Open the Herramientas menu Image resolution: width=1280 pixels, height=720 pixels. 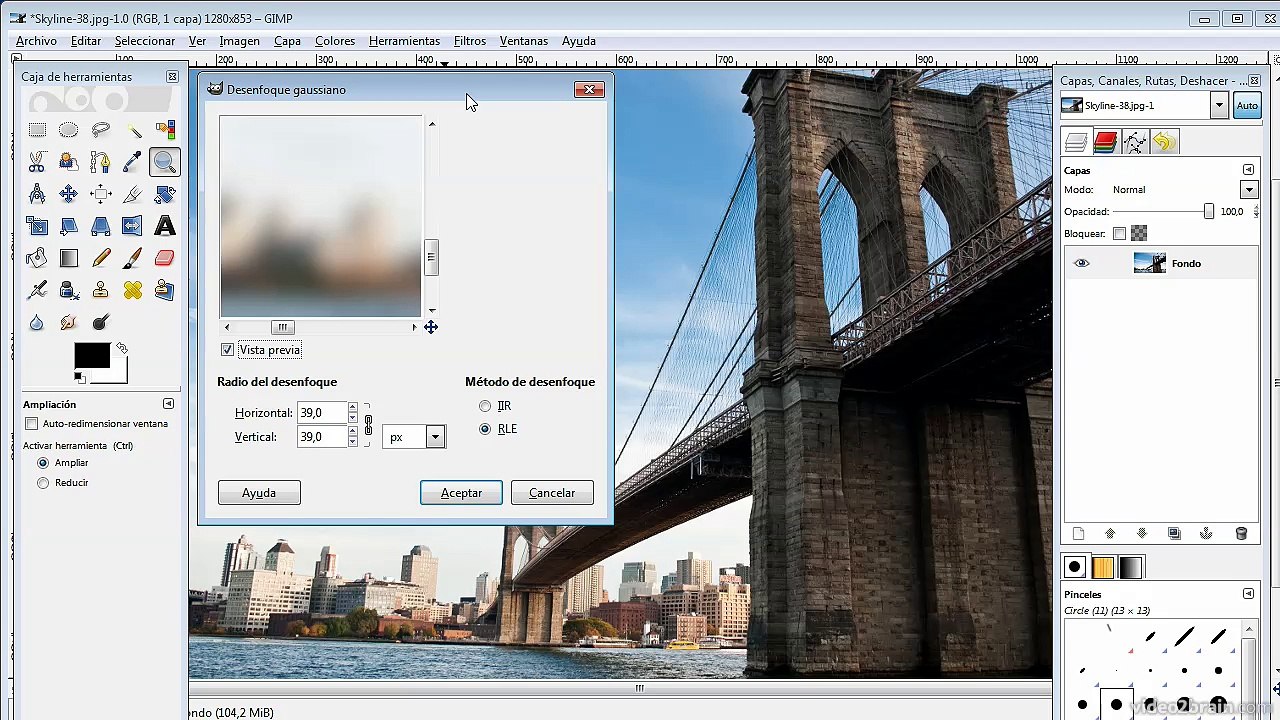coord(404,41)
